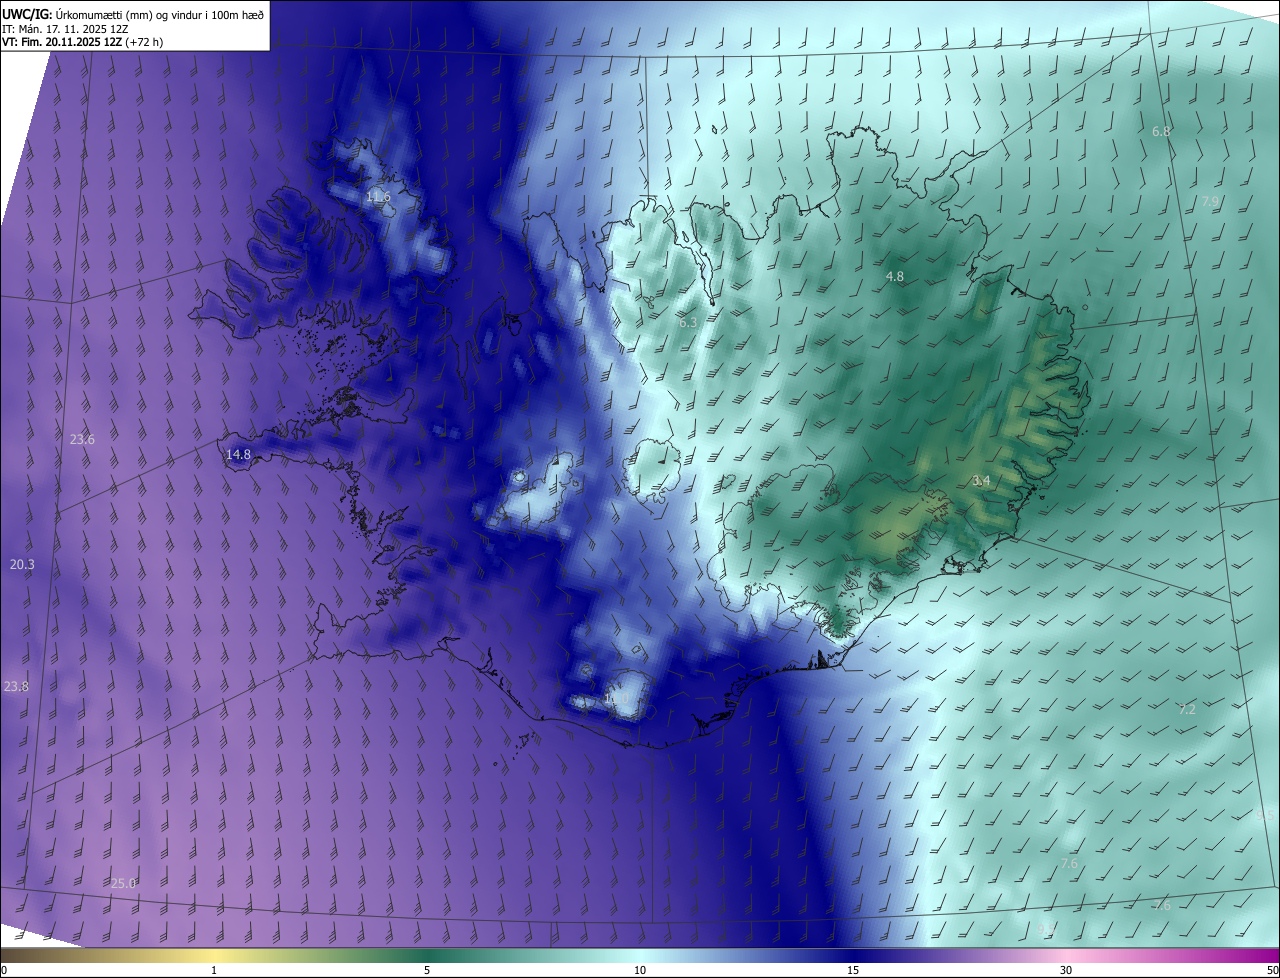Screen dimensions: 1280x978
Task: Click the 20.3 value label
Action: pos(22,565)
